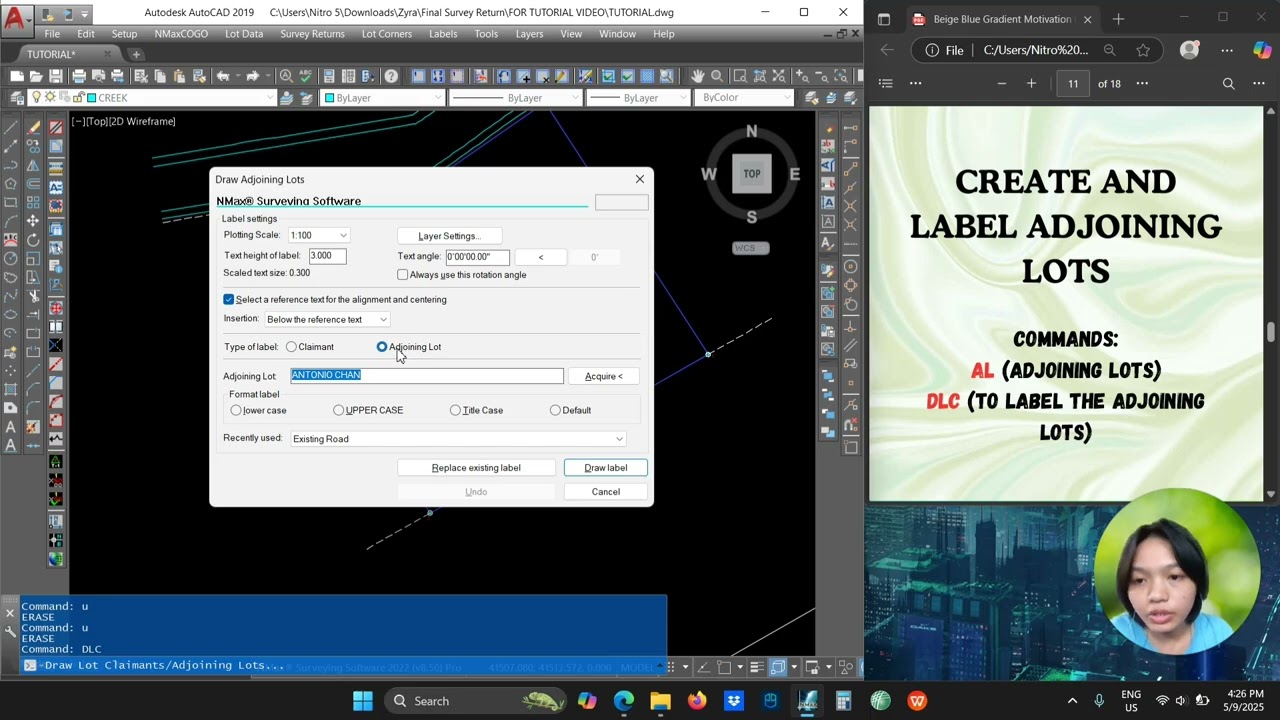Select the Line draw tool
This screenshot has height=720, width=1280.
coord(11,127)
